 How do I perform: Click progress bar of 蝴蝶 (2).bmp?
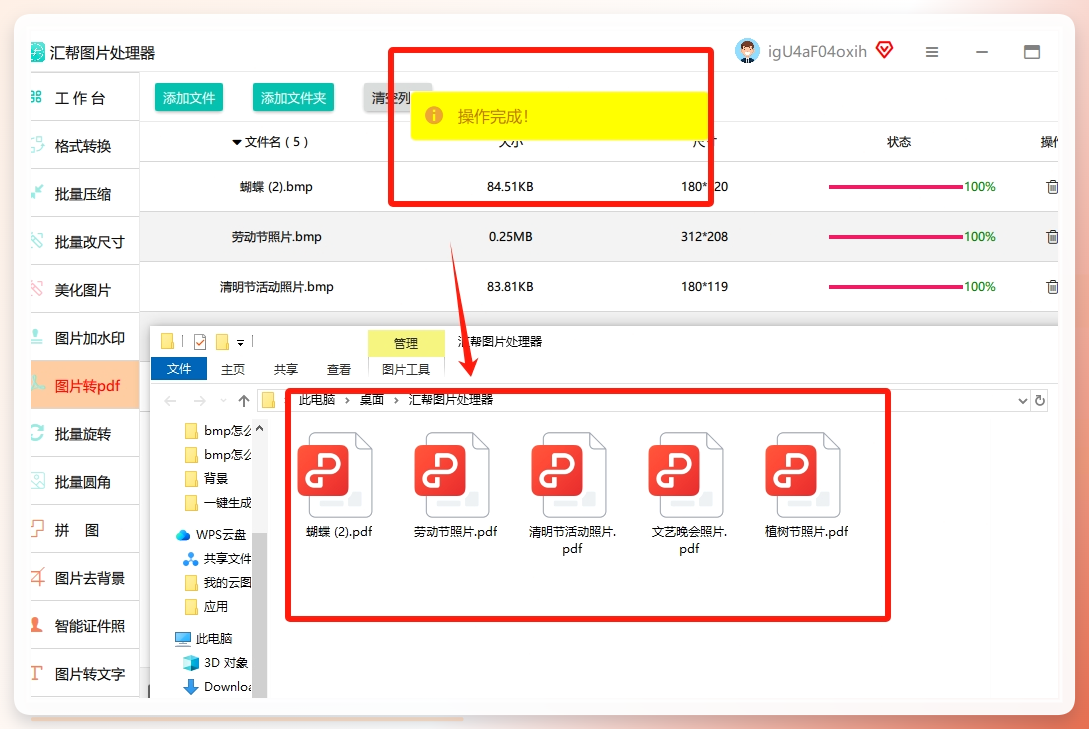point(895,187)
